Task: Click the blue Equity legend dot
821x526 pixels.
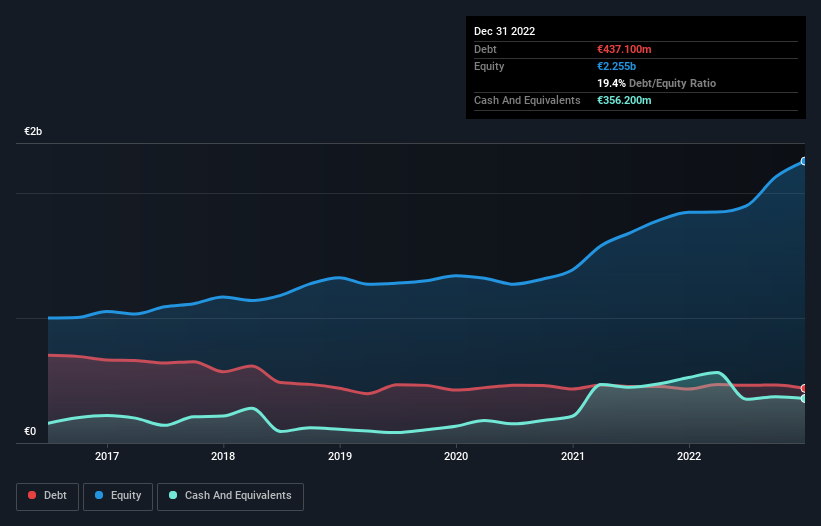Action: (x=99, y=495)
